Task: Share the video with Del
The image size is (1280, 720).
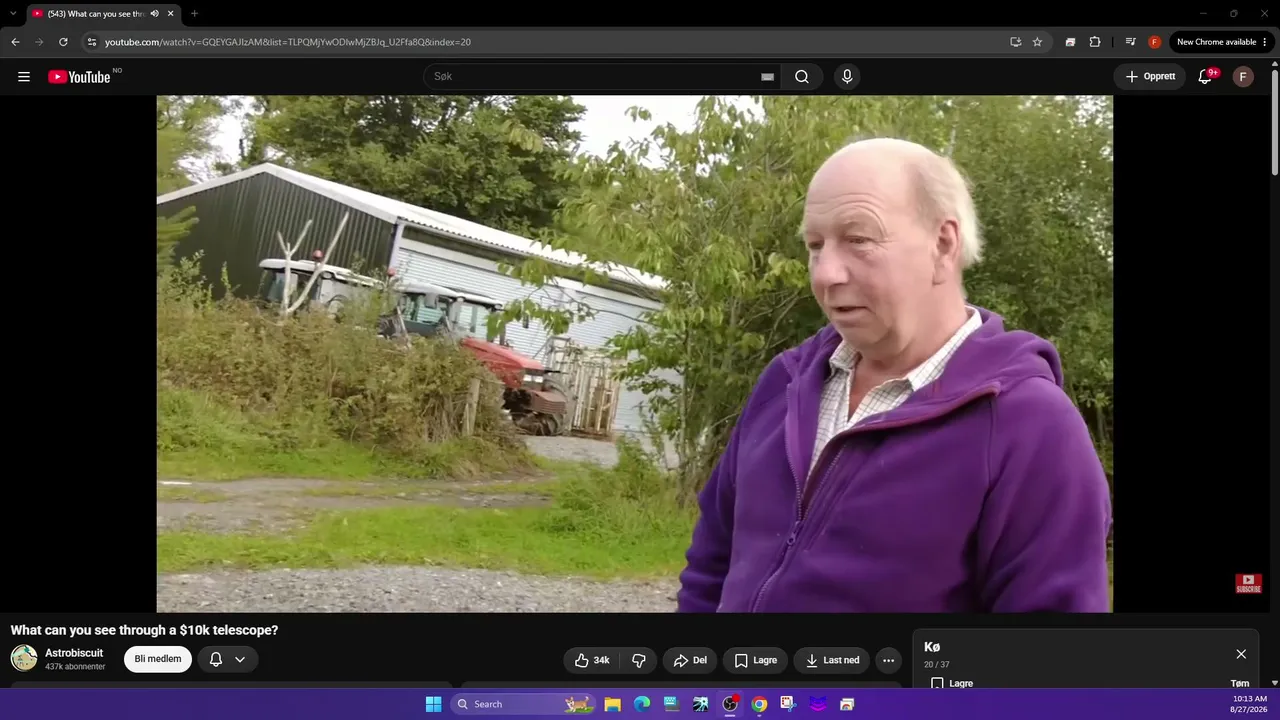Action: tap(690, 660)
